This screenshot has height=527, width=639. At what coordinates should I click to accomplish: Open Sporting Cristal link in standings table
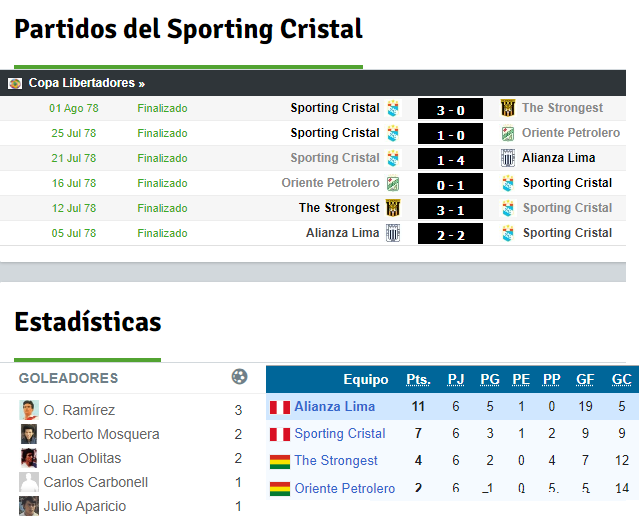tap(340, 433)
